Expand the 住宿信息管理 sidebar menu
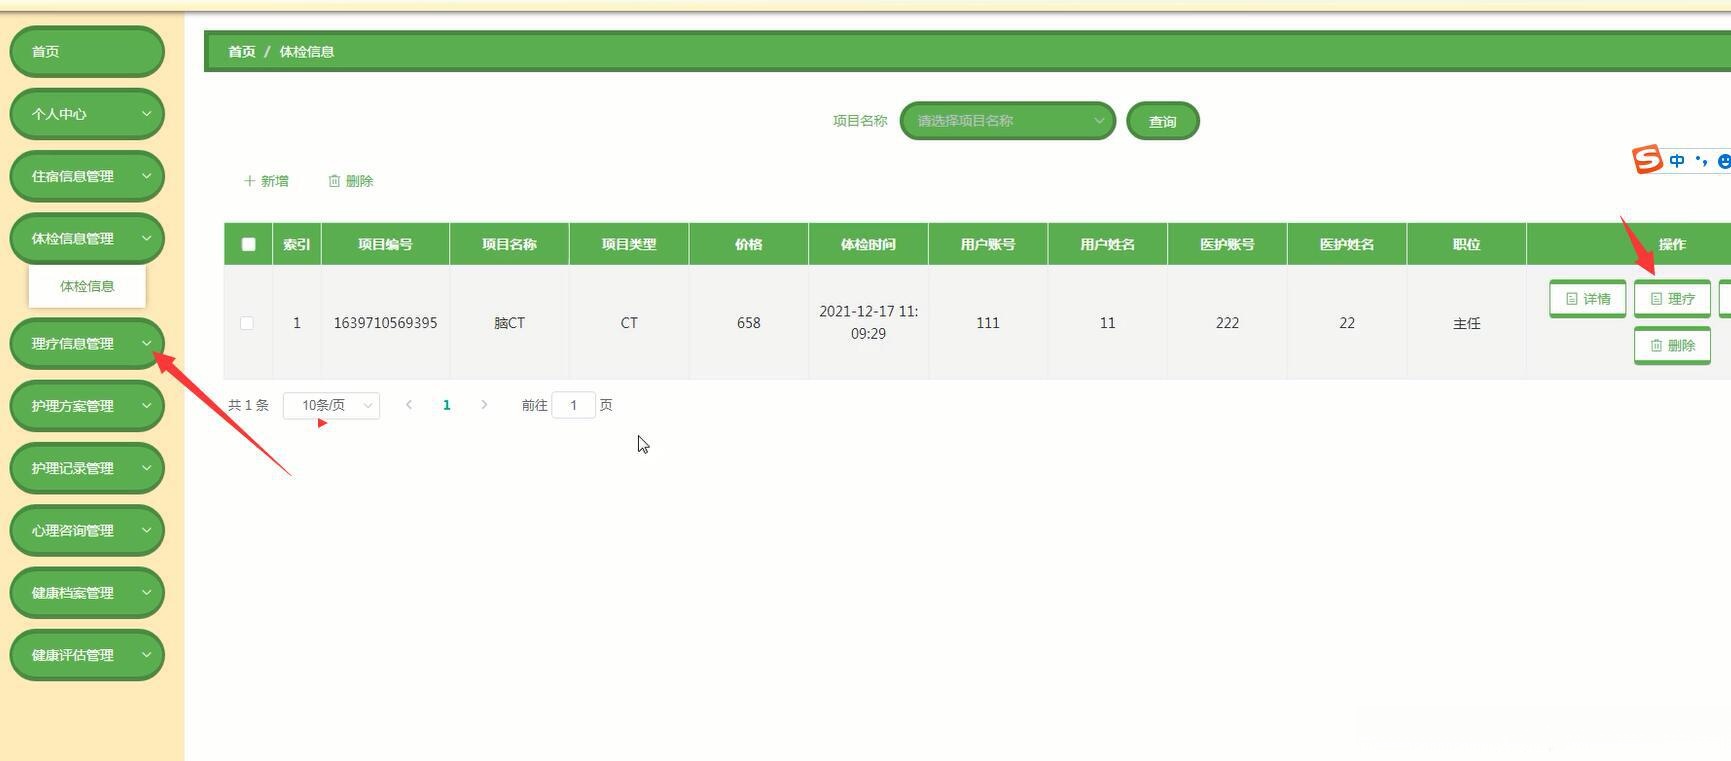 pyautogui.click(x=87, y=176)
